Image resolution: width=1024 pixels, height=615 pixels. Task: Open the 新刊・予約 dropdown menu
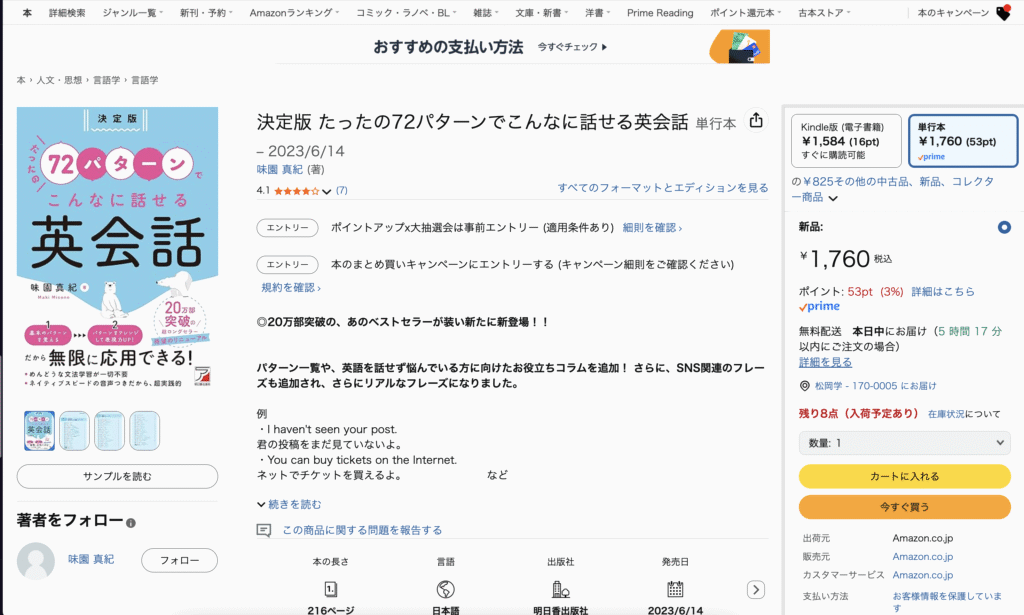click(x=206, y=13)
